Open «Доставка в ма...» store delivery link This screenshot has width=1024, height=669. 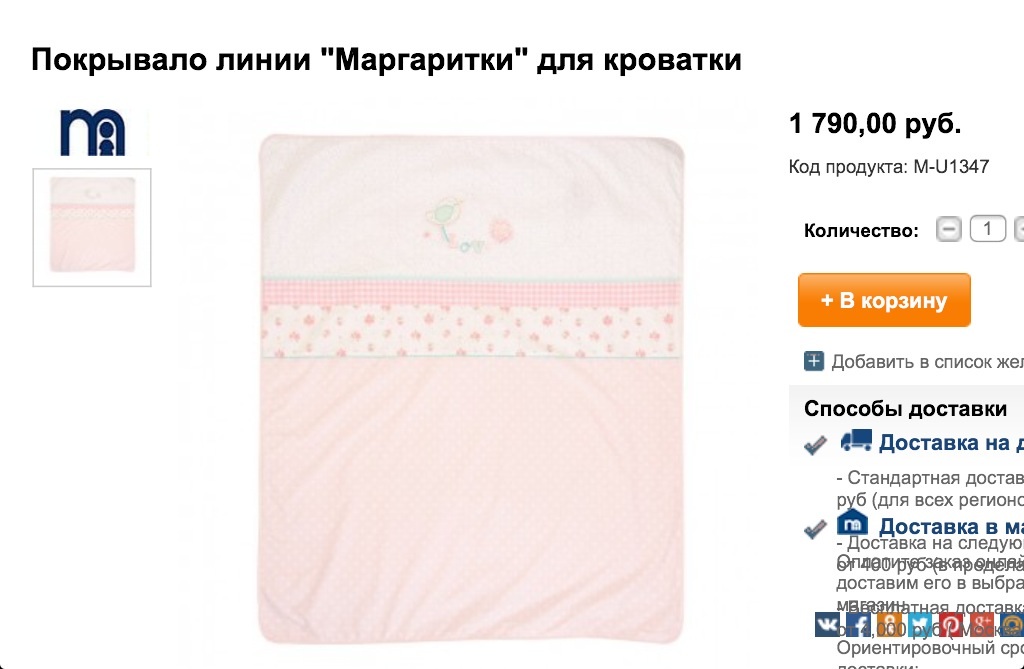951,526
